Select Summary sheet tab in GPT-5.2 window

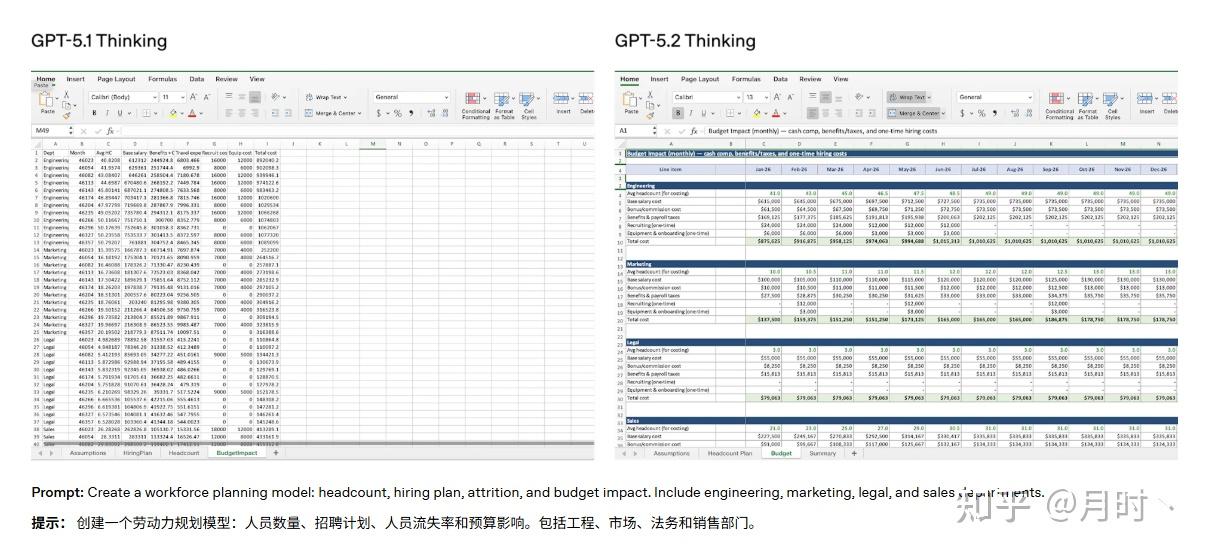point(823,453)
